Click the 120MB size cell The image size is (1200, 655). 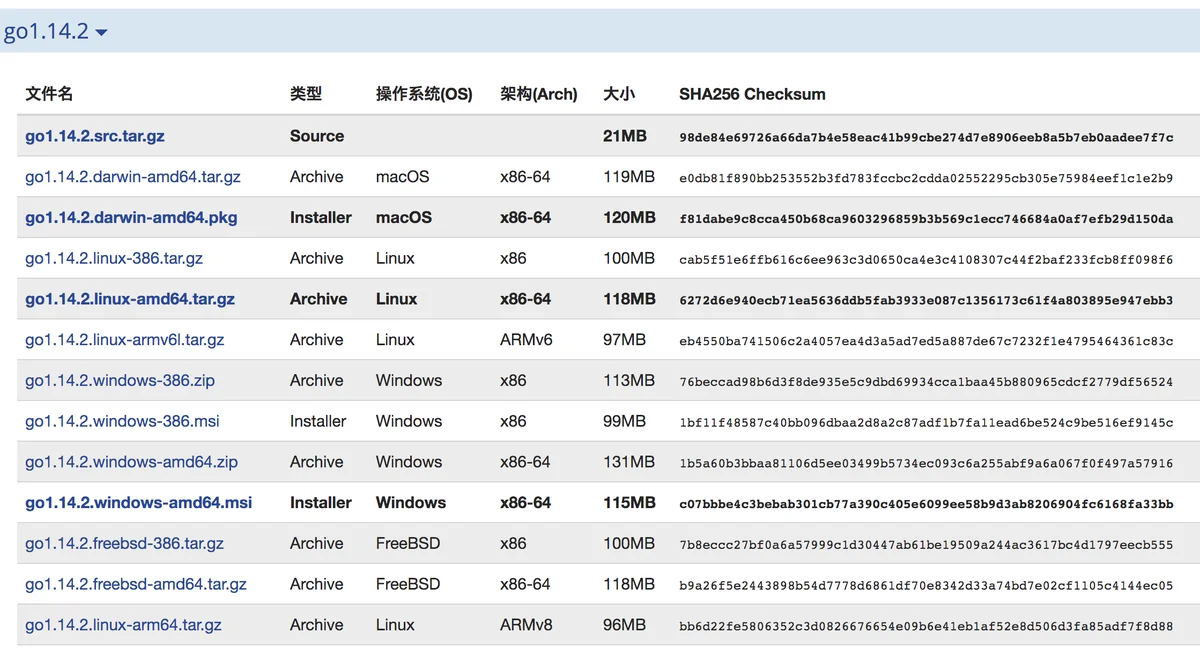click(629, 217)
